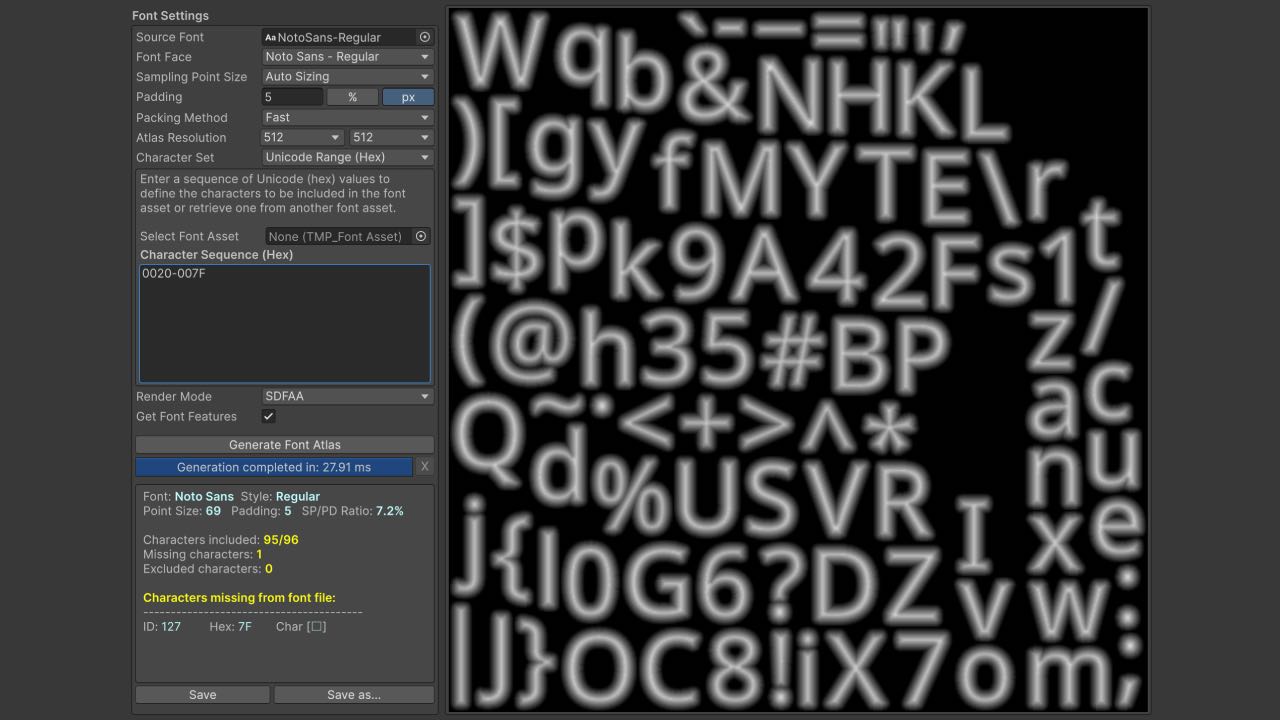Select the px padding mode
1280x720 pixels.
(407, 96)
